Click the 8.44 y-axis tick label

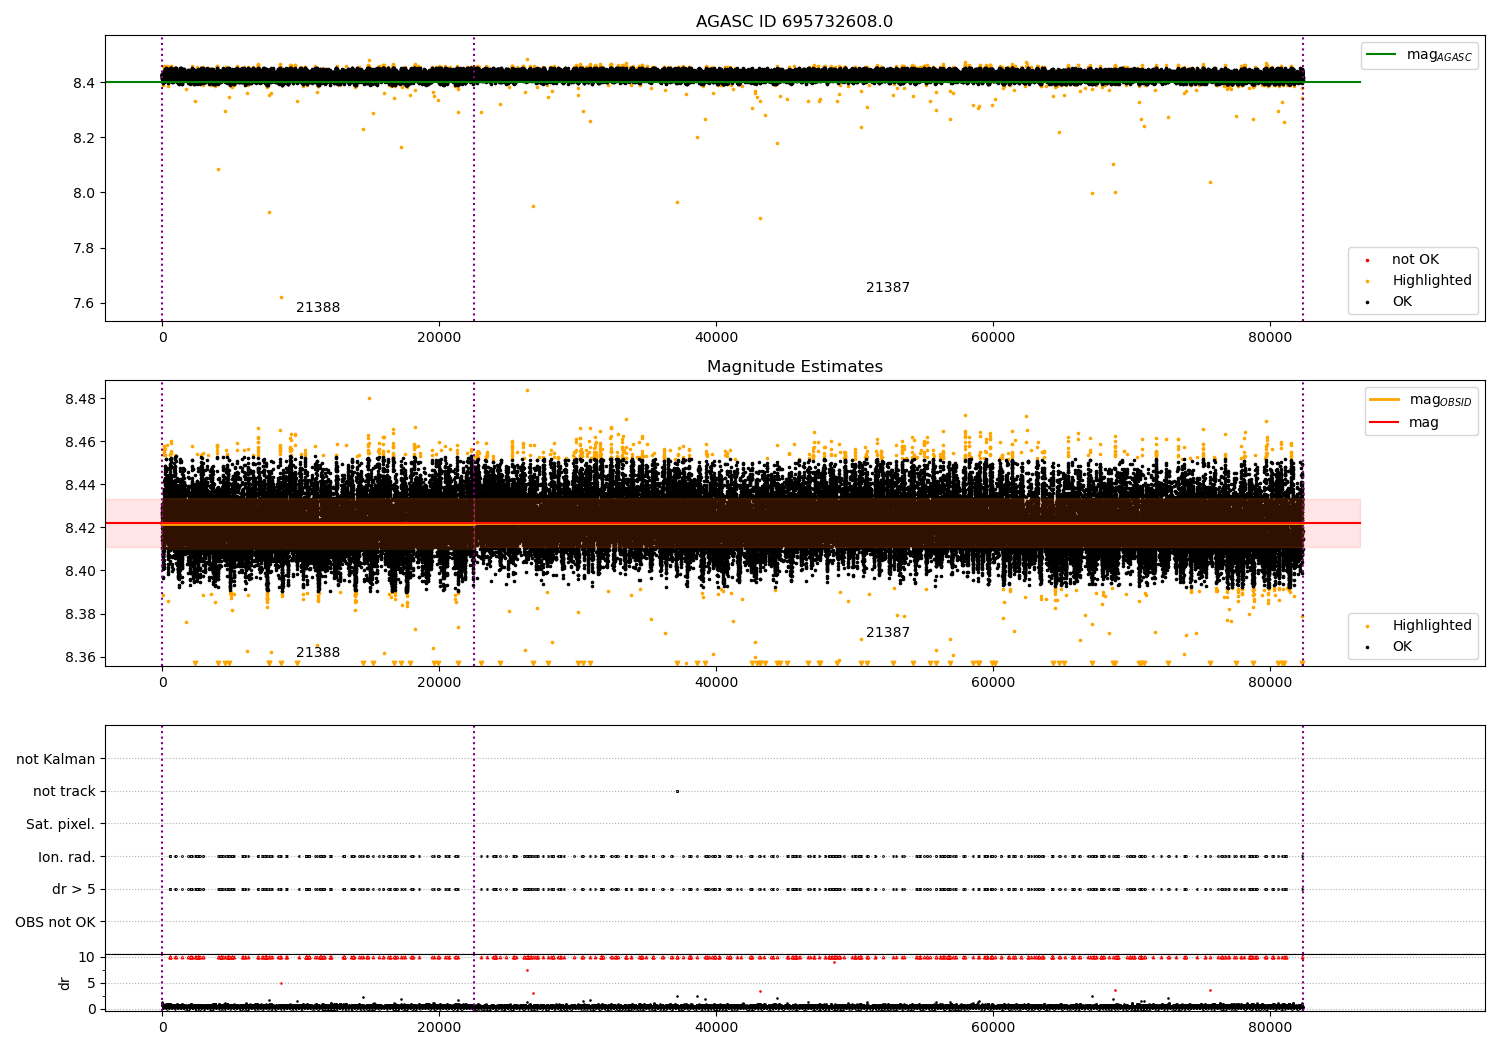click(x=80, y=486)
